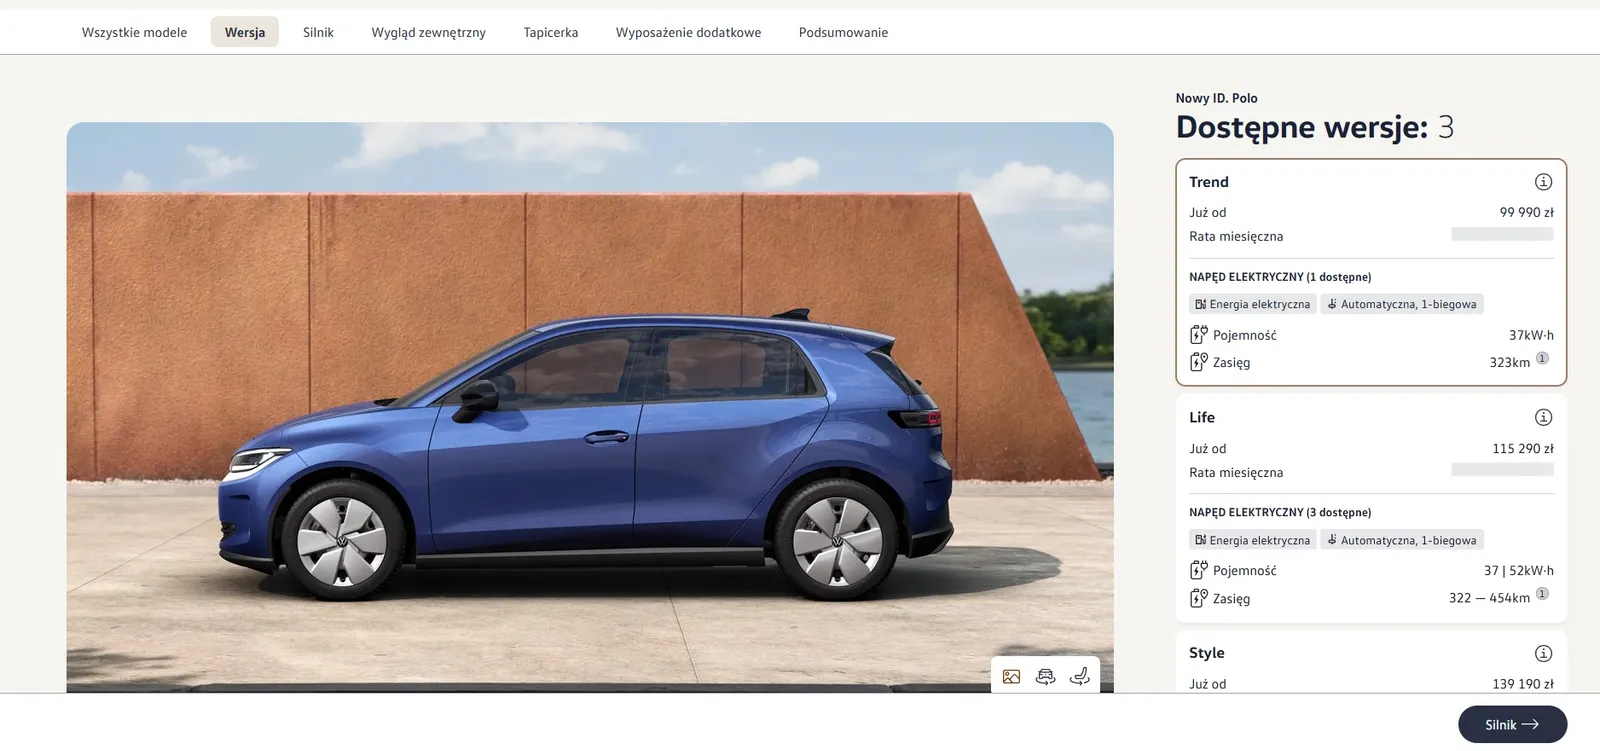The height and width of the screenshot is (751, 1600).
Task: Click NAPĘD ELEKTRYCZNY (3 dostępne) label
Action: pos(1280,512)
